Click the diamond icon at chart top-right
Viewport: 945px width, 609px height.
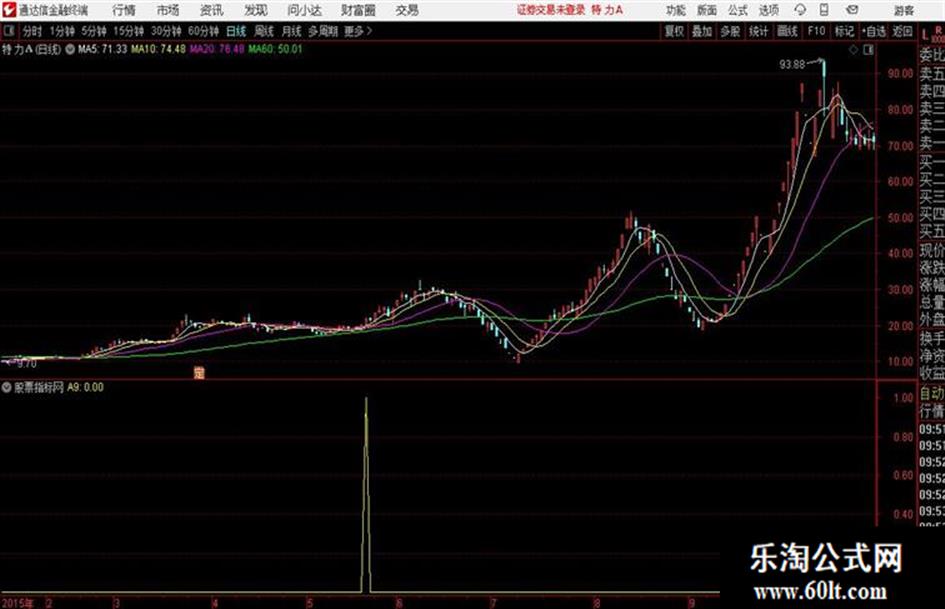[x=853, y=50]
